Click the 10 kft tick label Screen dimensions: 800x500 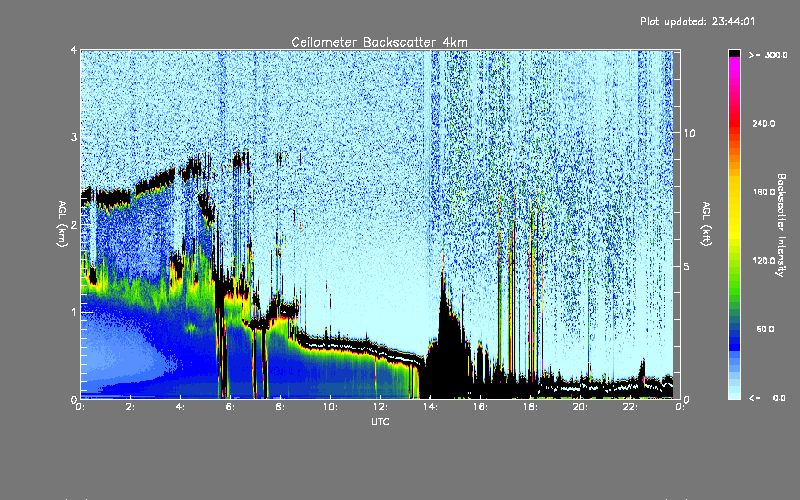pyautogui.click(x=689, y=133)
